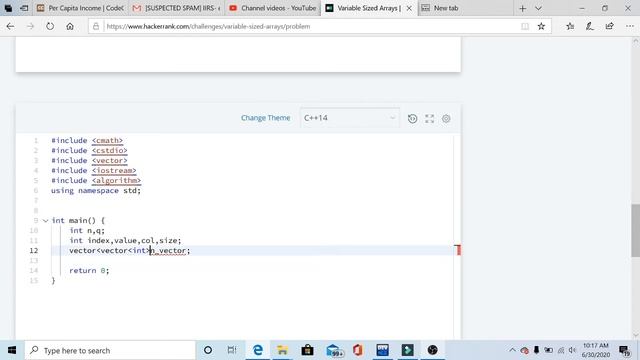This screenshot has width=640, height=360.
Task: Switch to the New tab
Action: click(x=465, y=8)
